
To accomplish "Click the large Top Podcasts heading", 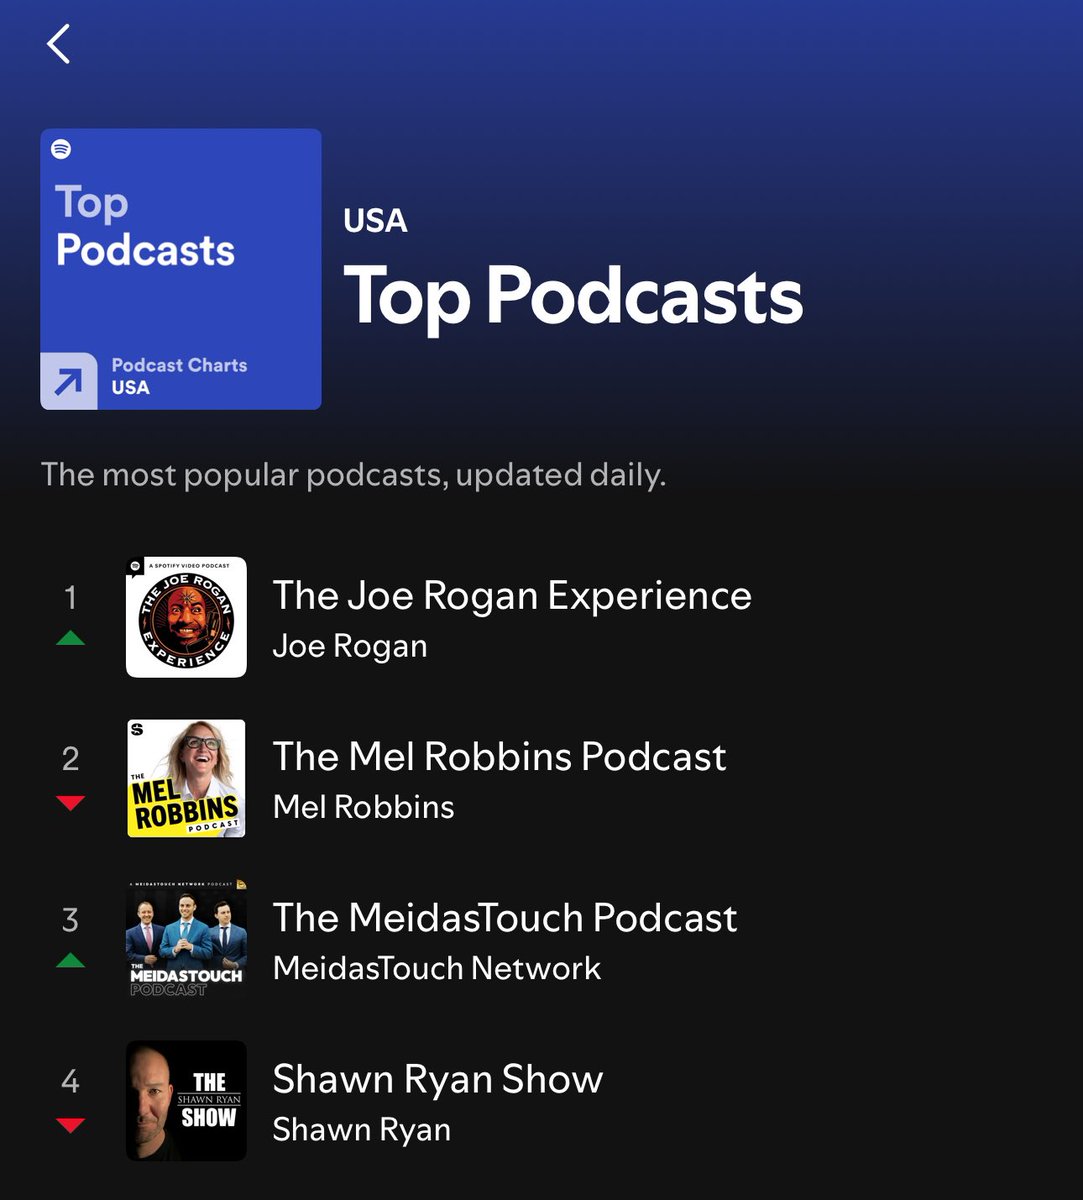I will click(x=573, y=298).
